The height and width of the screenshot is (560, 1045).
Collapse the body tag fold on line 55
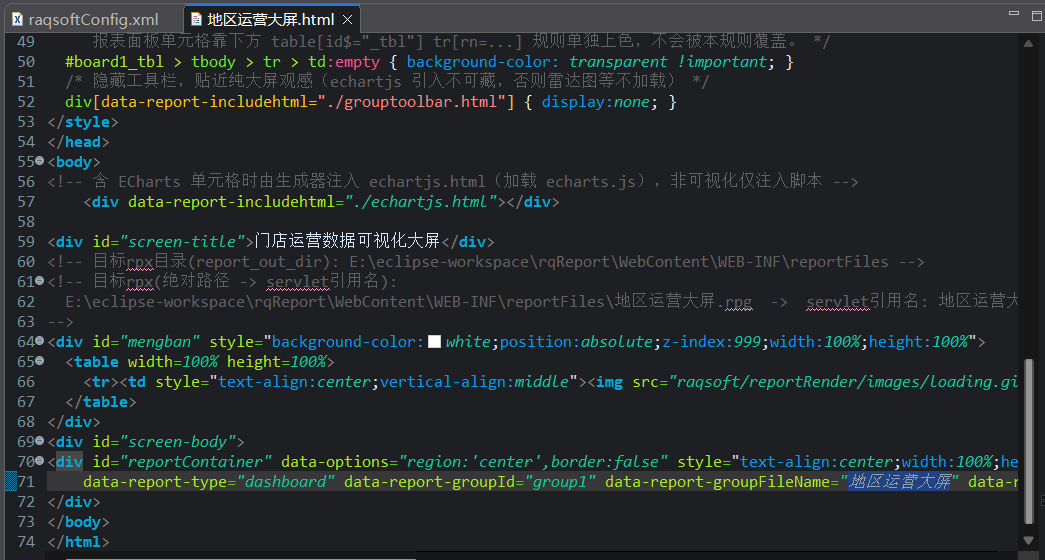tap(40, 161)
